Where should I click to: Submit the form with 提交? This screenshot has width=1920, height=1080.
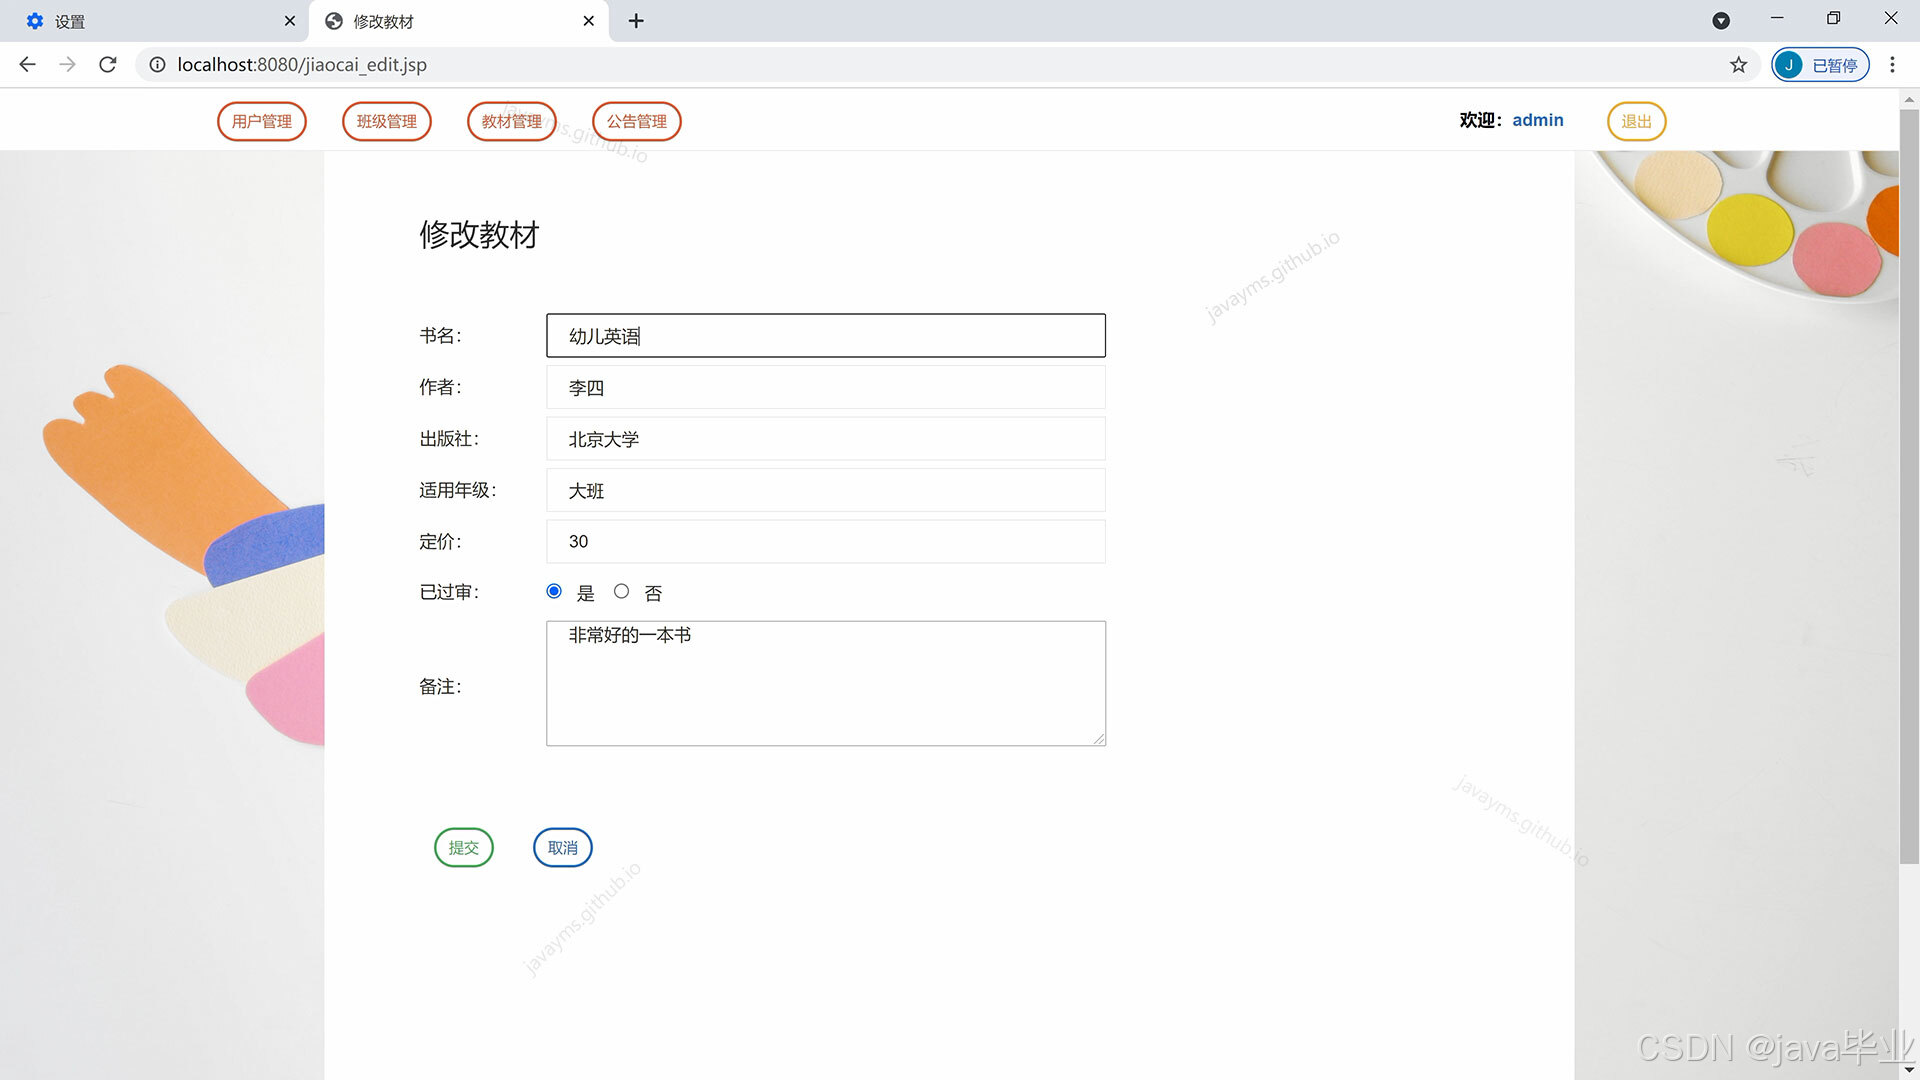[x=464, y=848]
